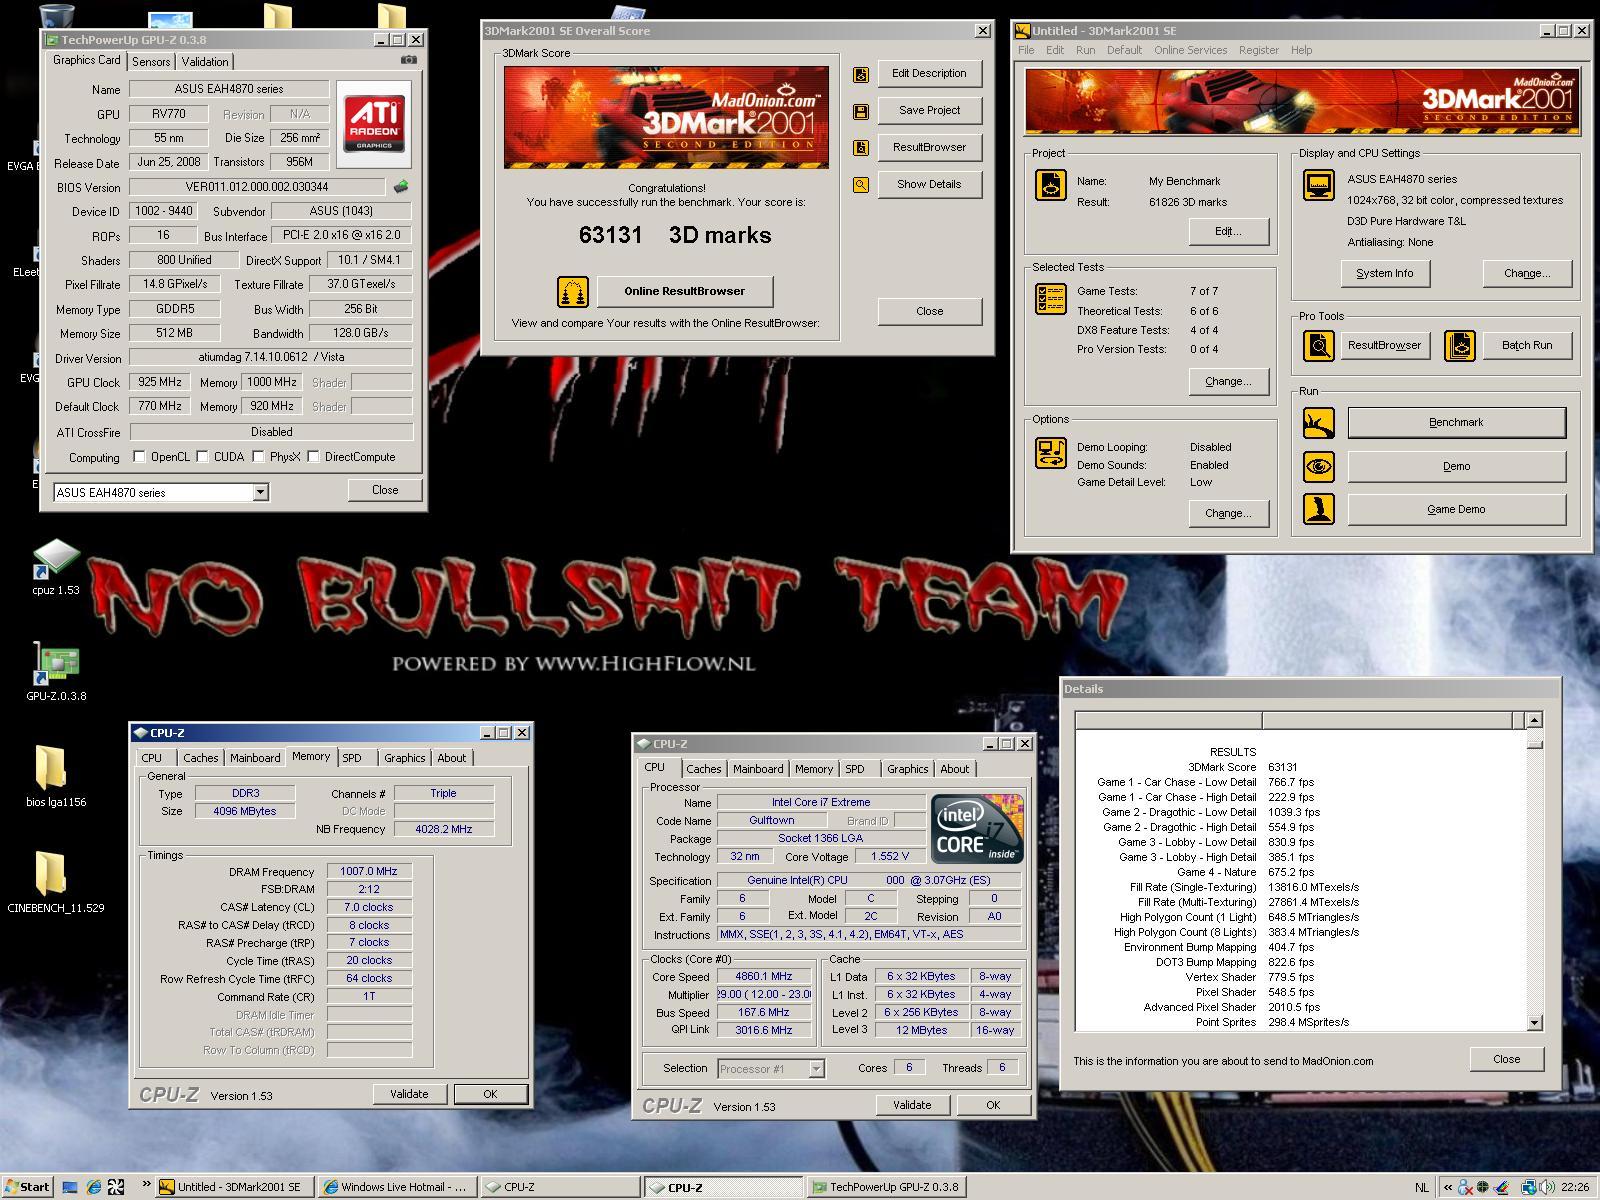
Task: Open the GPU-Z.0.3.8 desktop icon
Action: point(56,672)
